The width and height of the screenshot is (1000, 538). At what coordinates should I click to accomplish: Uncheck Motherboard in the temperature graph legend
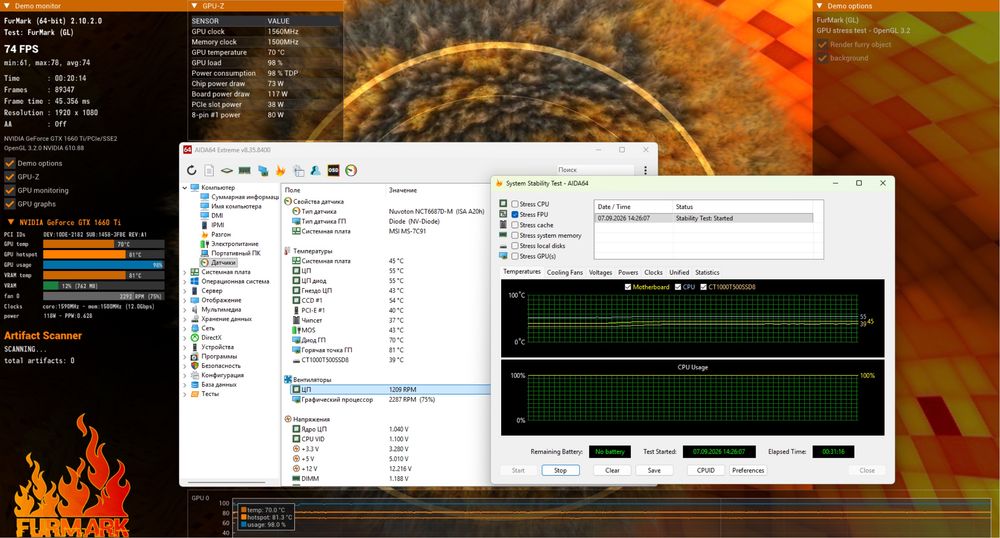coord(628,287)
